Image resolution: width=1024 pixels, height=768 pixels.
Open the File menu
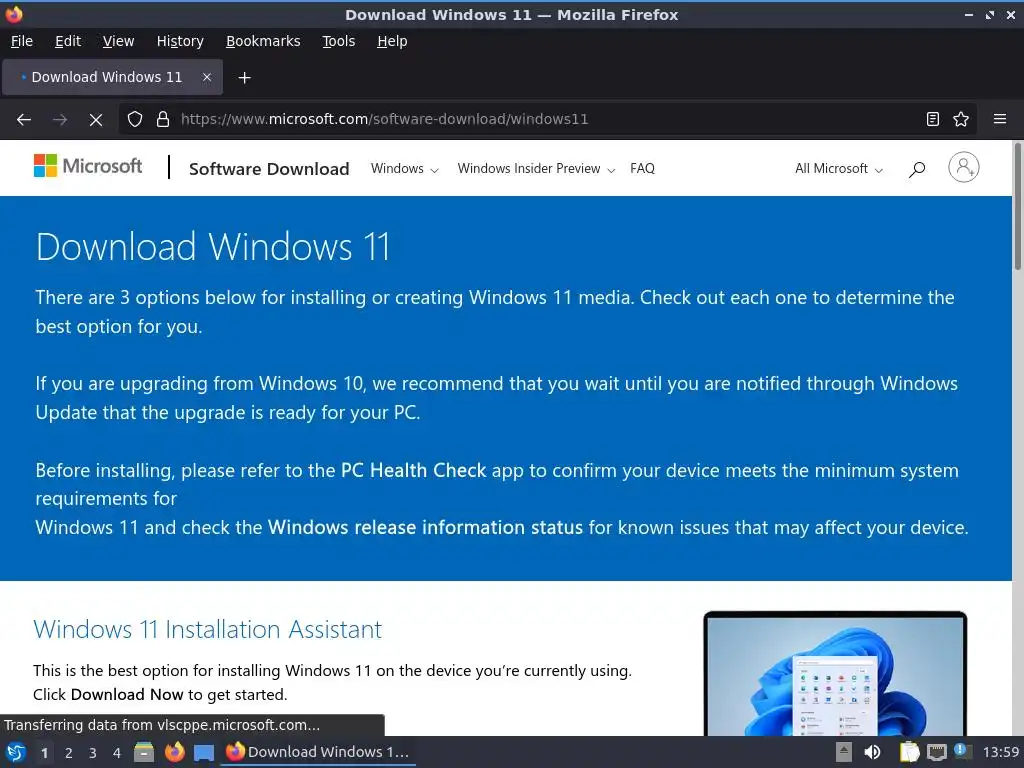[x=22, y=41]
